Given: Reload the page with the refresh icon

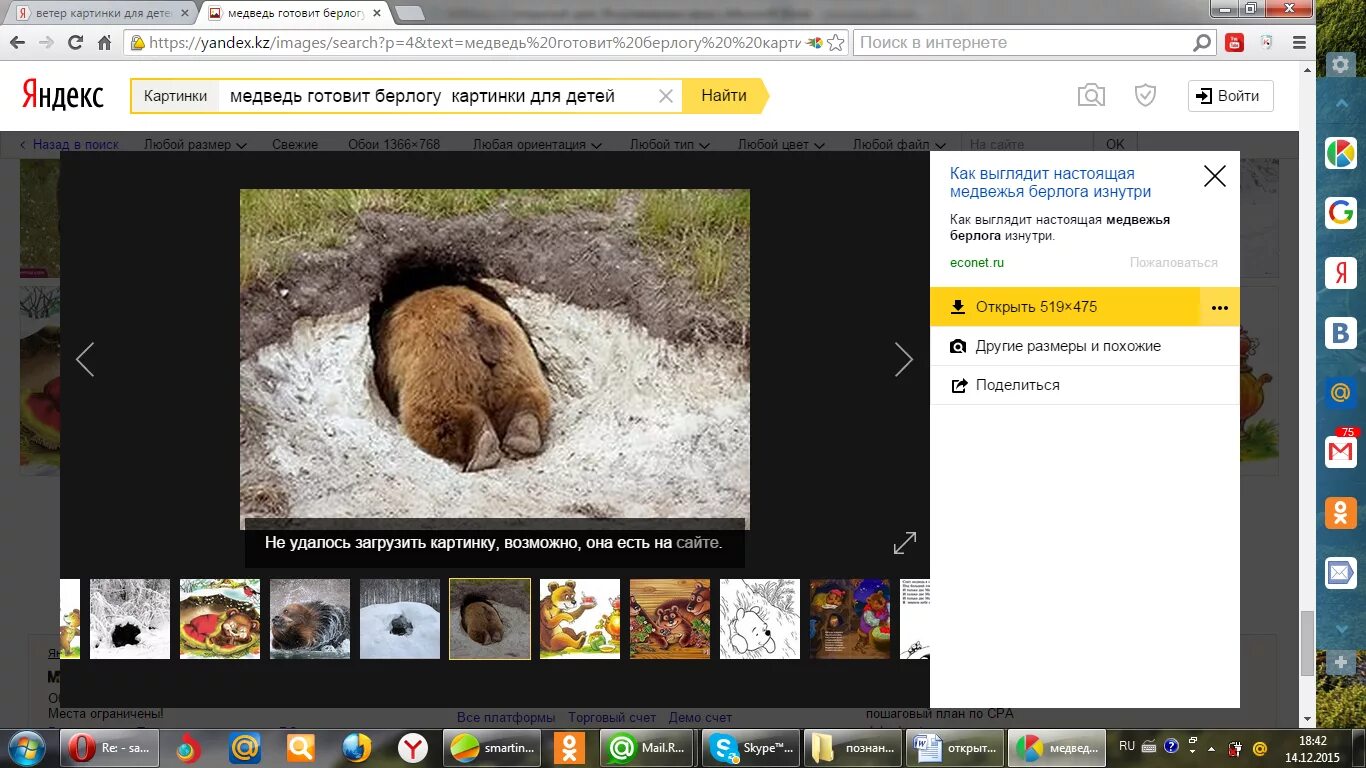Looking at the screenshot, I should point(75,43).
